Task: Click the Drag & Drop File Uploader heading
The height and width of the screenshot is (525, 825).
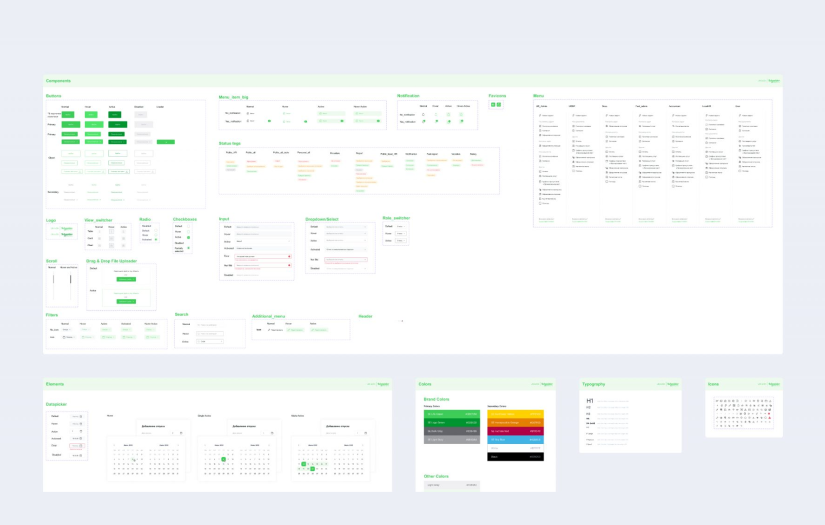Action: click(x=112, y=261)
